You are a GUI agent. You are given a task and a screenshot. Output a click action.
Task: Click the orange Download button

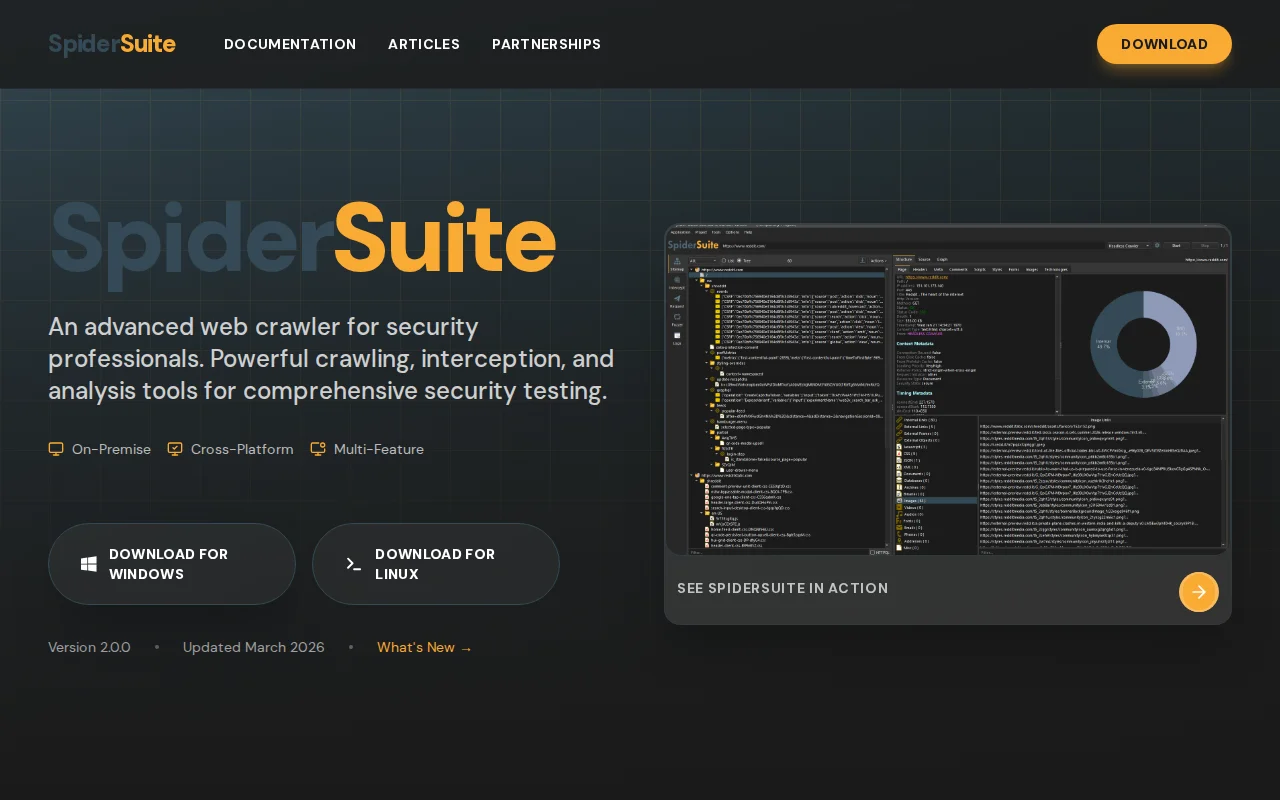pyautogui.click(x=1164, y=44)
